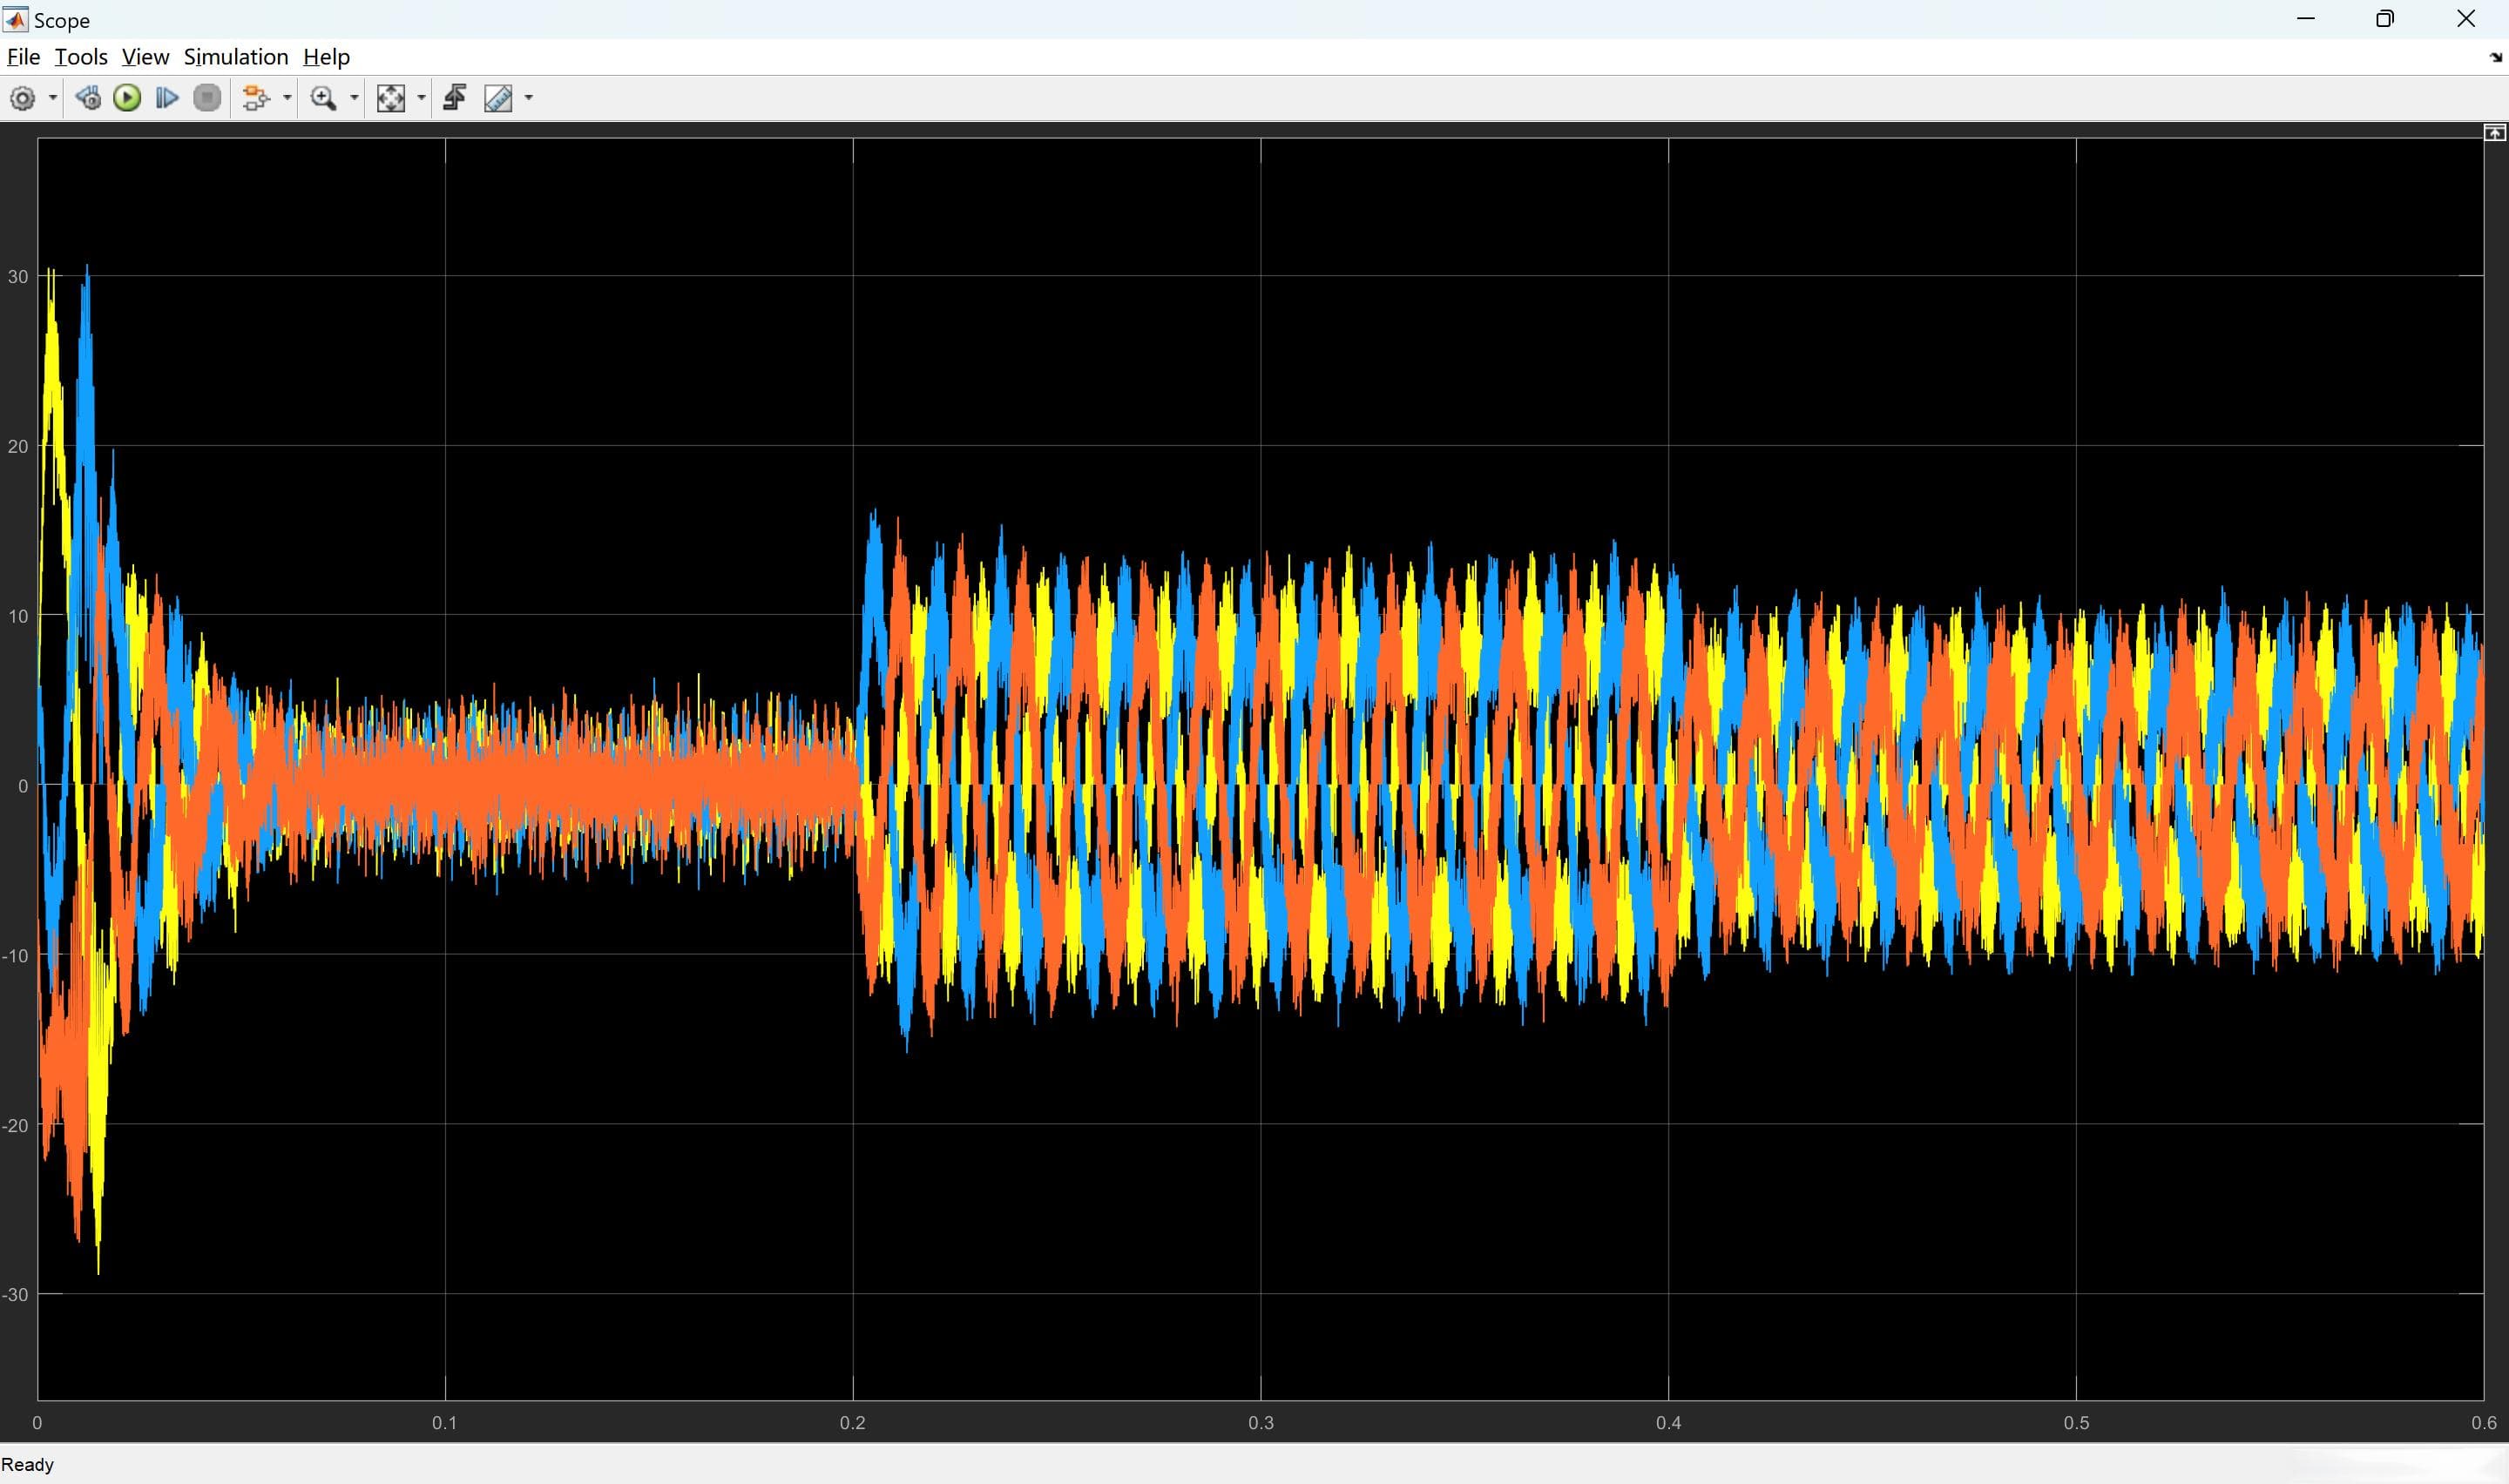
Task: Click the maximize axes icon above the plot
Action: click(2495, 133)
